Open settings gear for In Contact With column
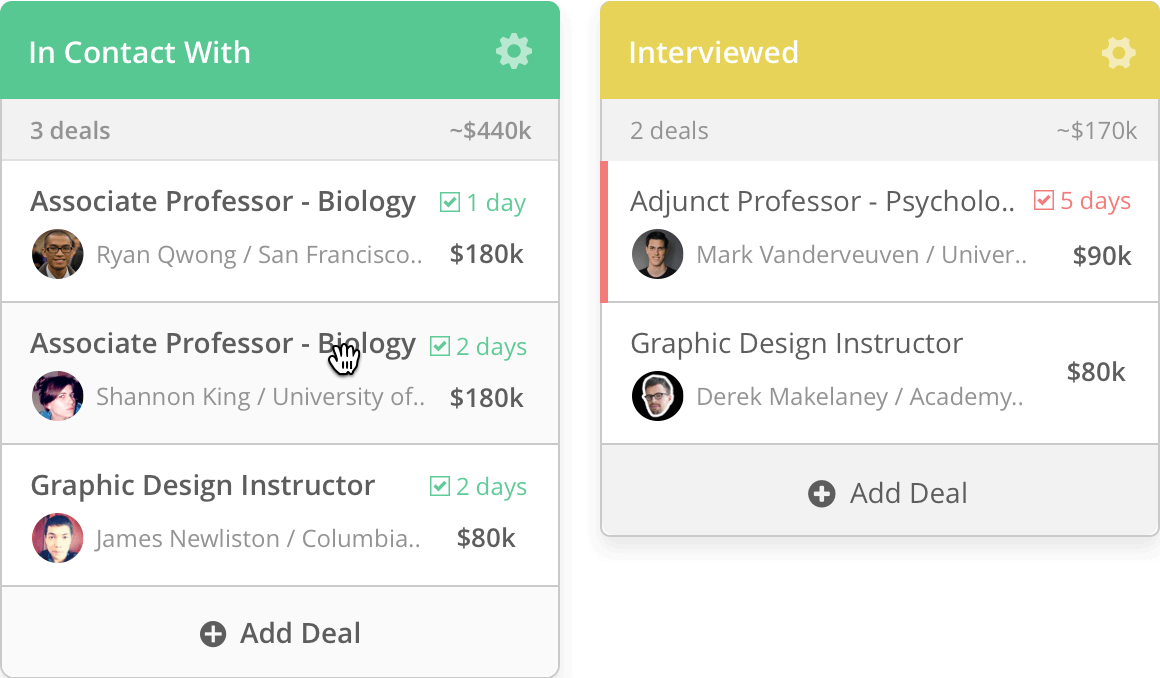 pyautogui.click(x=513, y=52)
